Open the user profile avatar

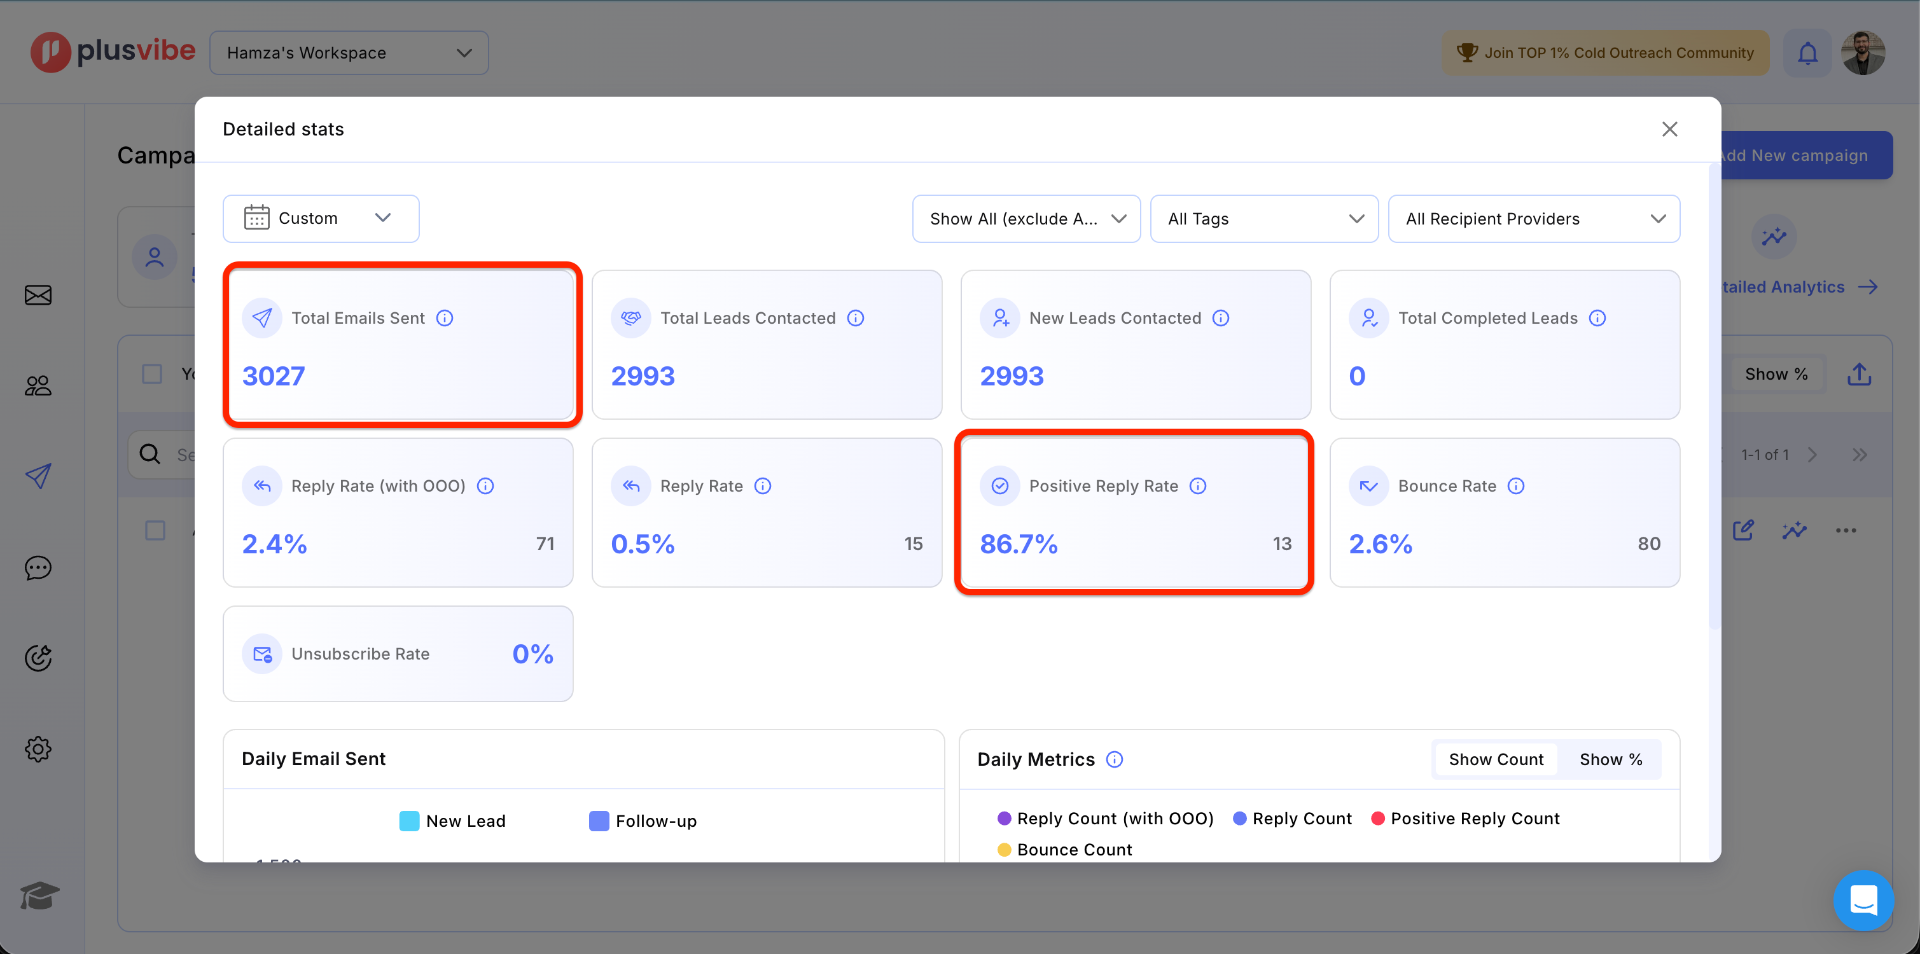(1863, 53)
